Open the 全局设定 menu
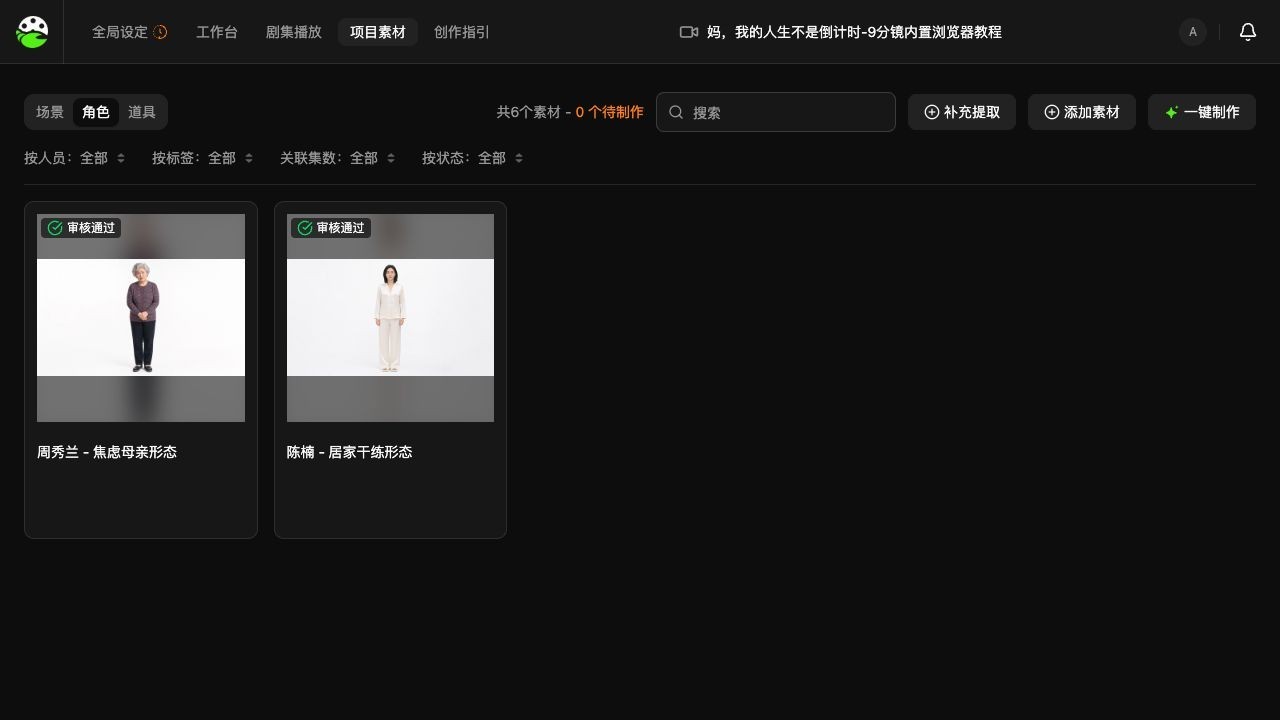The image size is (1280, 720). point(130,32)
